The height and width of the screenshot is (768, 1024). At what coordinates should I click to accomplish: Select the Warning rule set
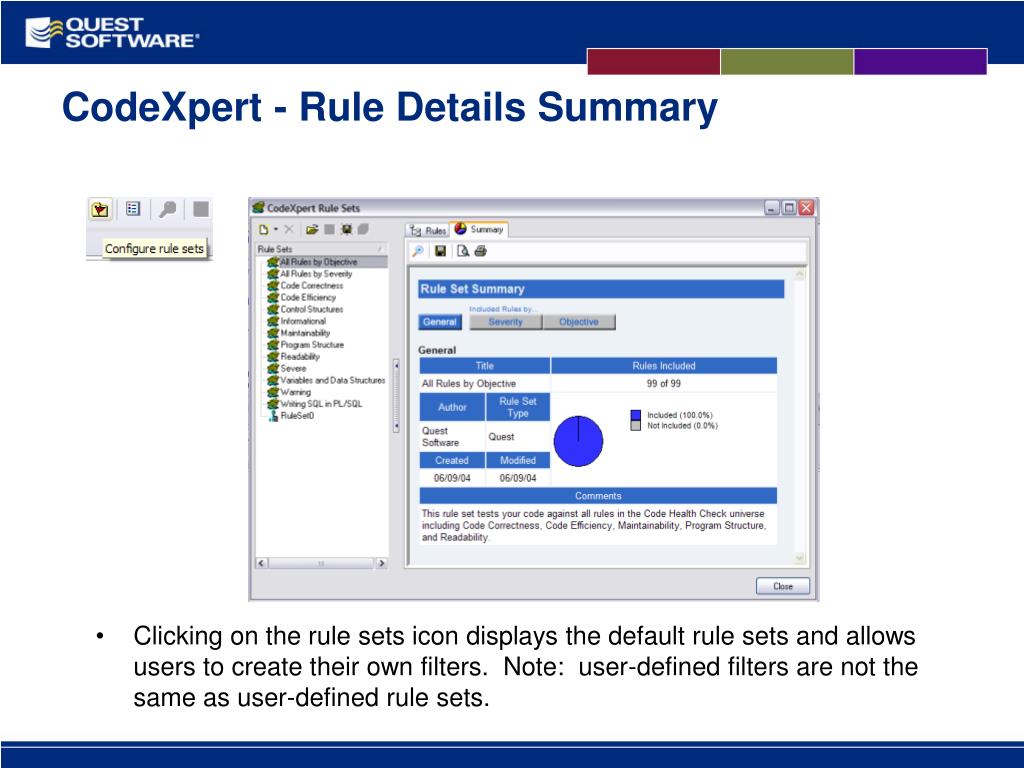click(x=295, y=392)
